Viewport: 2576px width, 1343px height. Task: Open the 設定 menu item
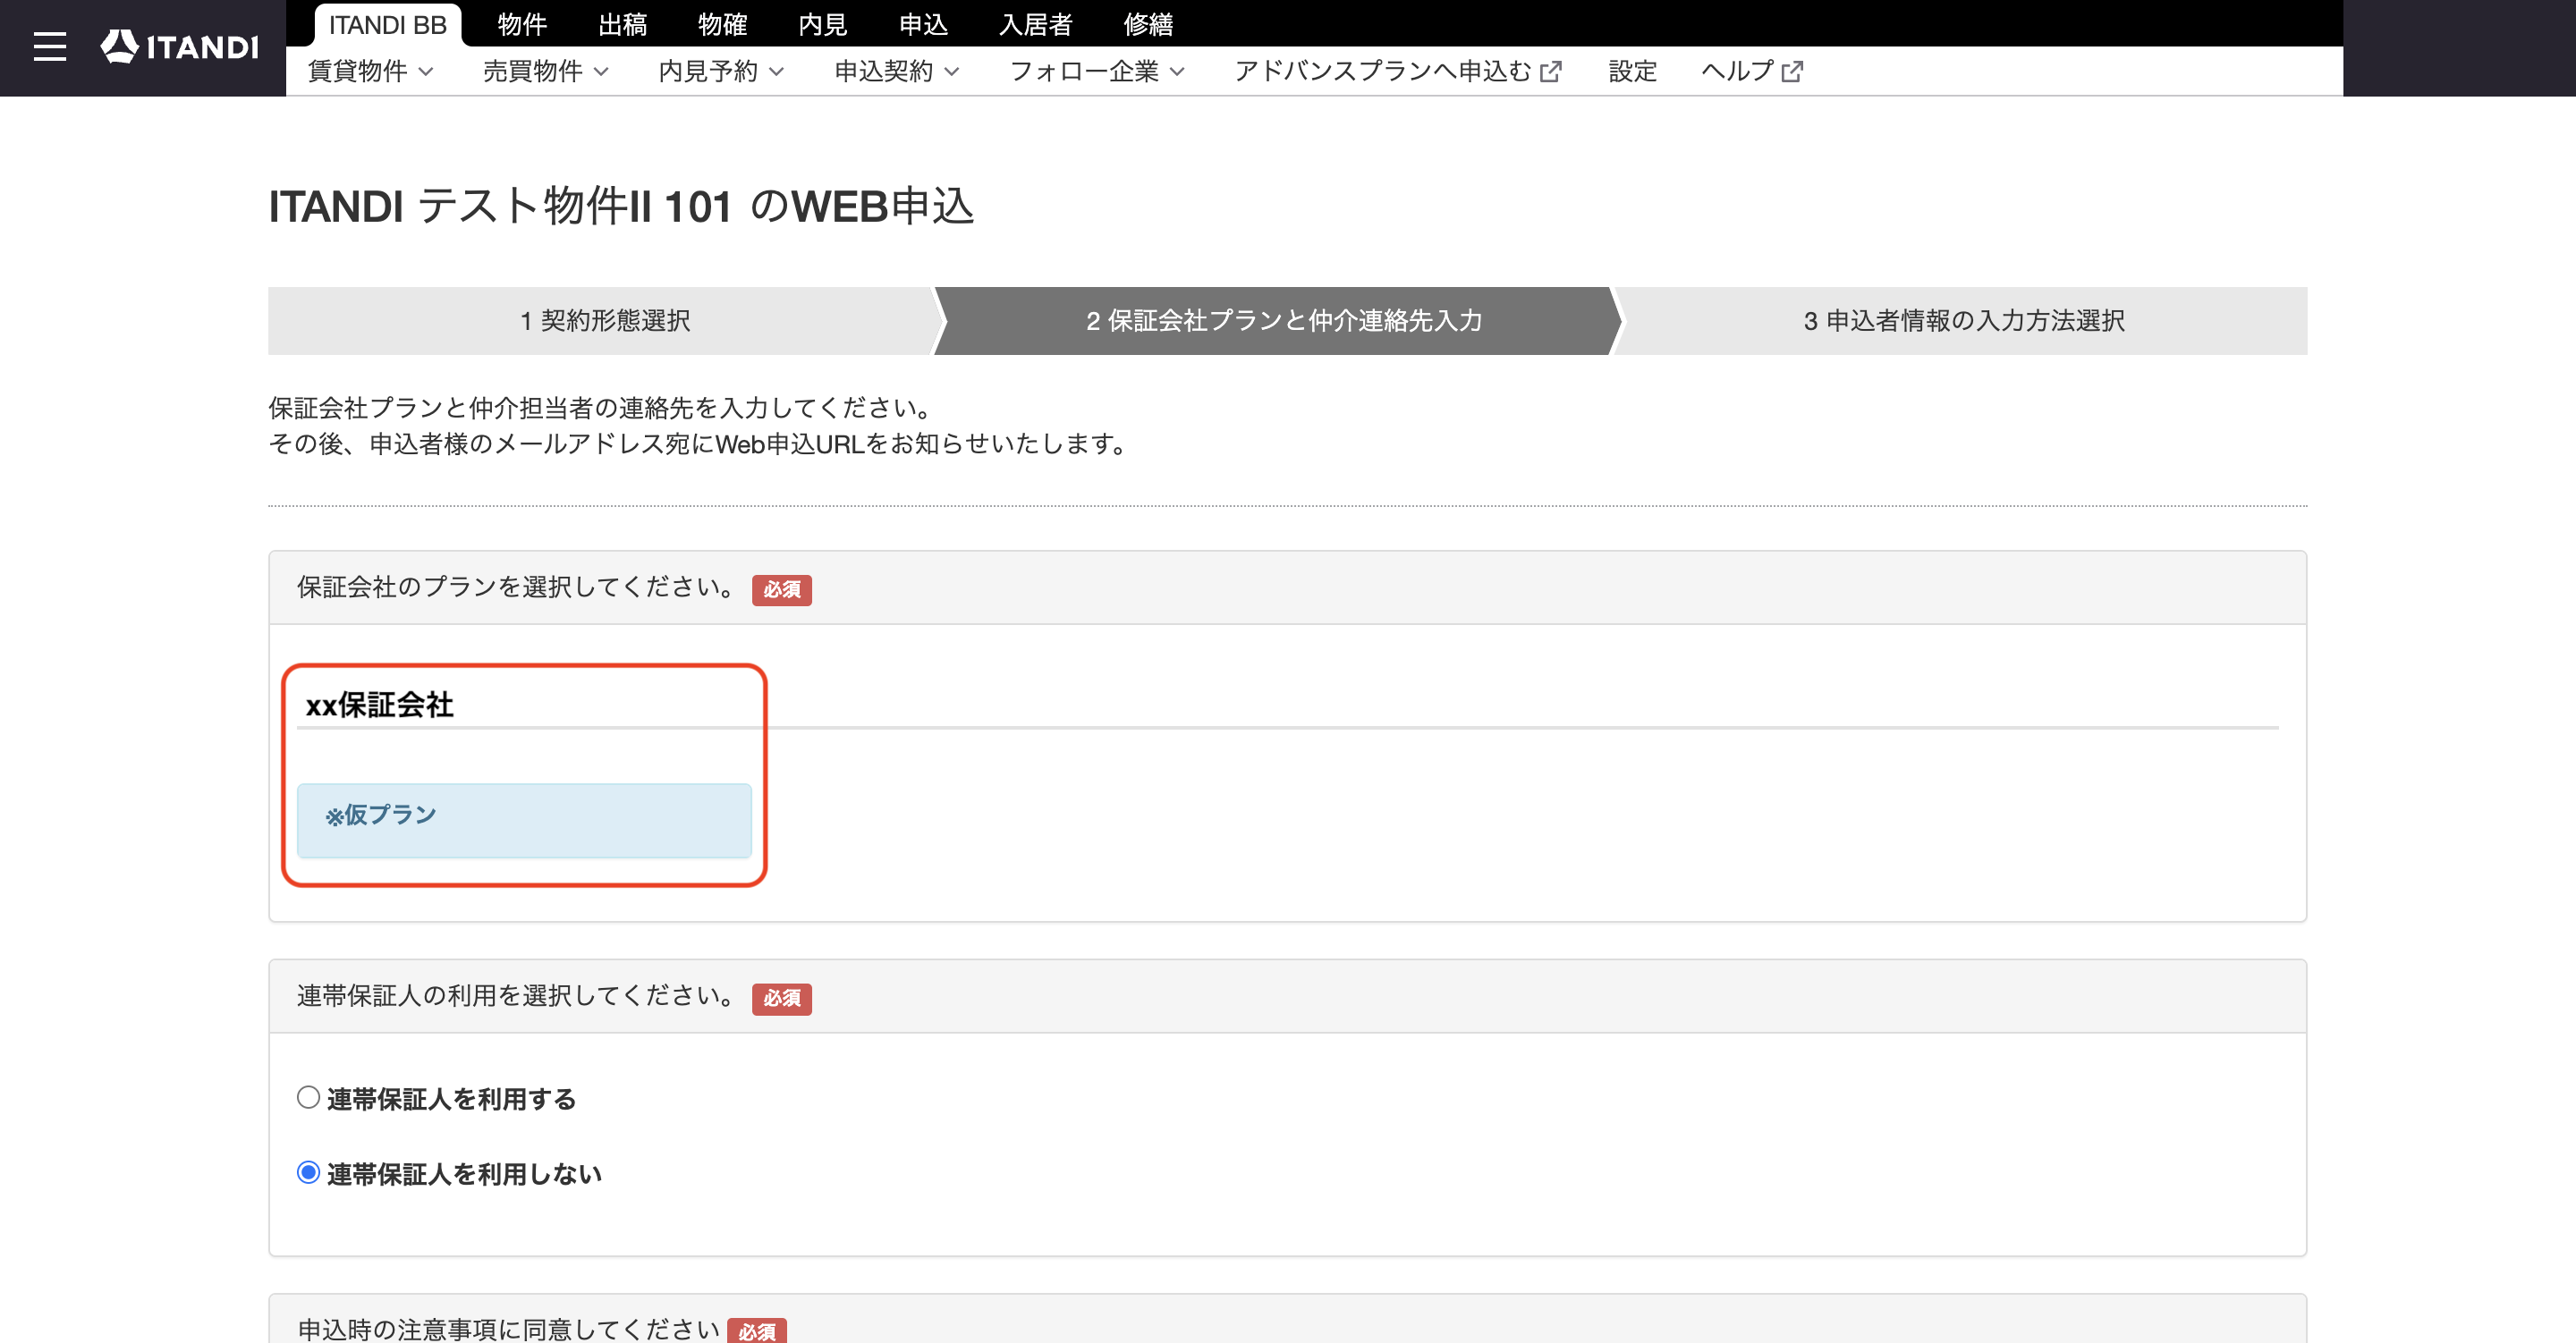[1633, 72]
